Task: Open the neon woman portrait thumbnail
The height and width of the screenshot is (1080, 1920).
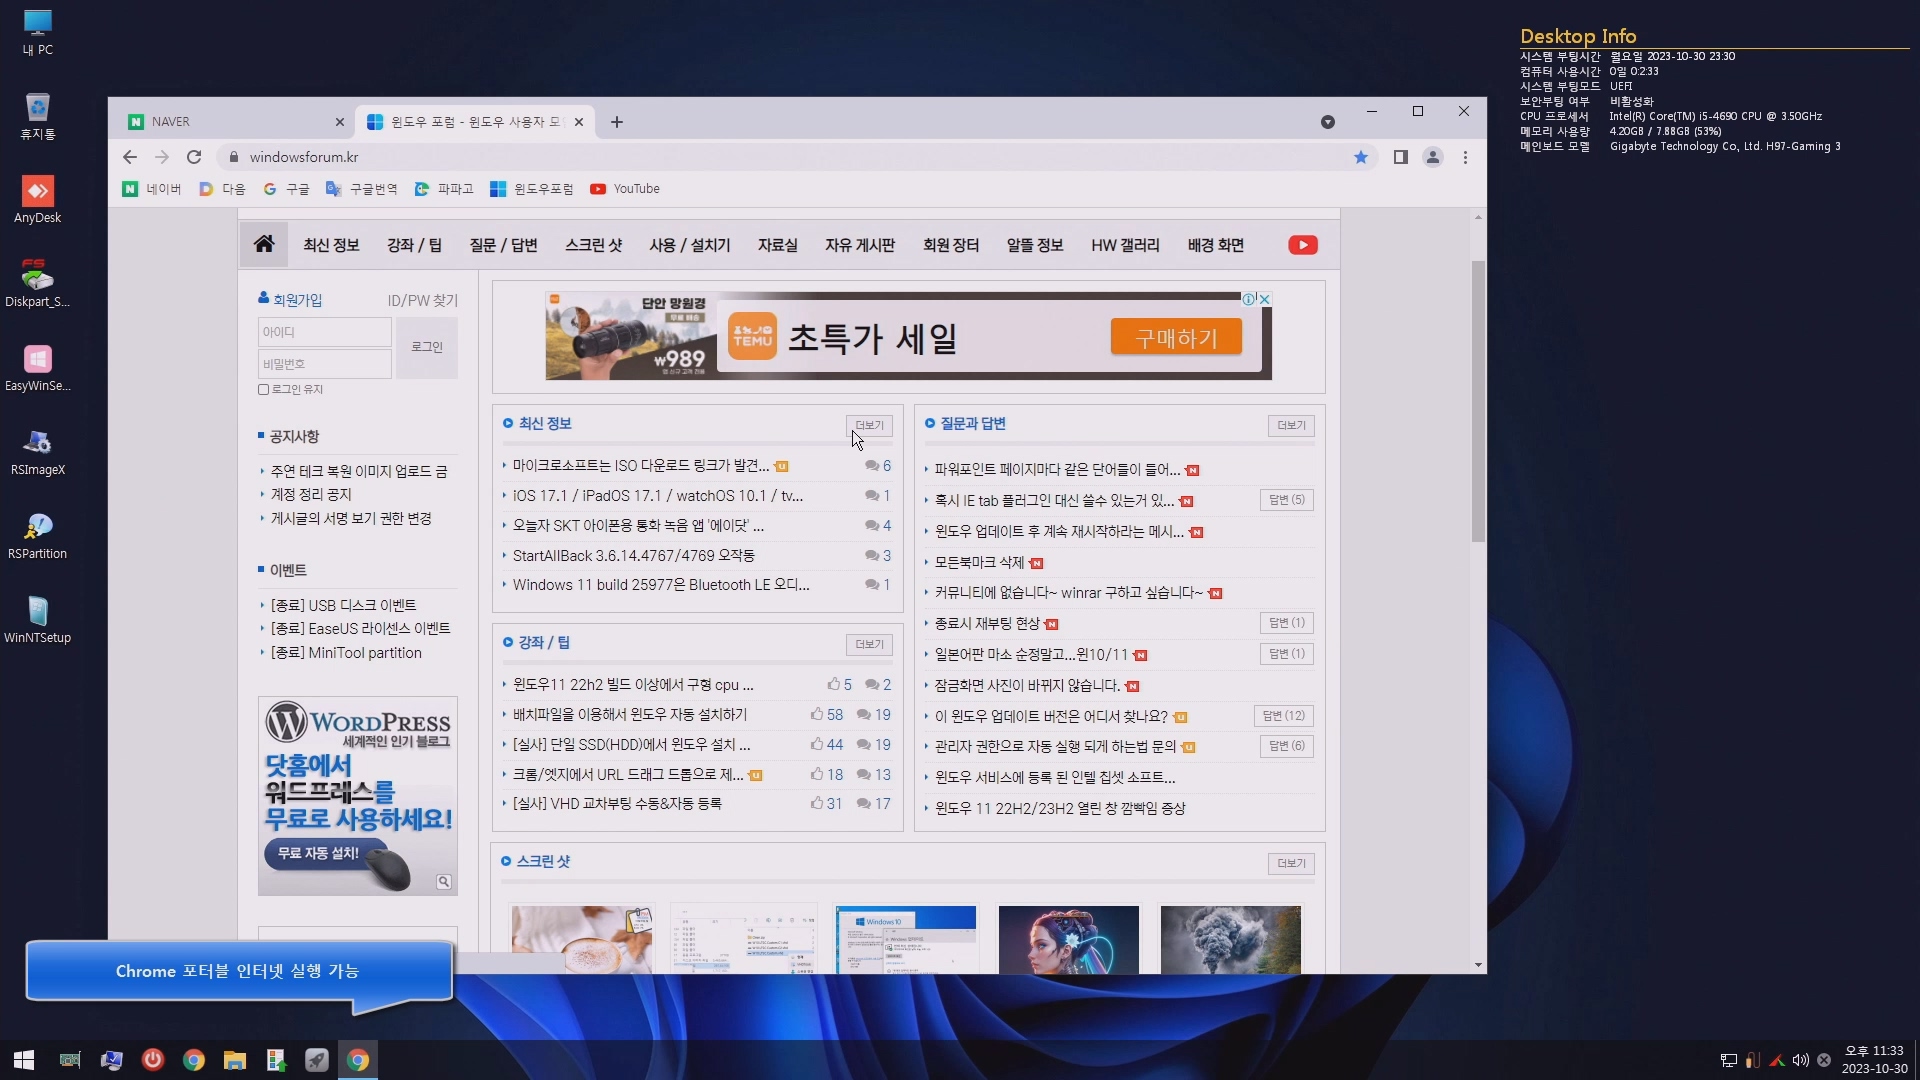Action: pyautogui.click(x=1068, y=939)
